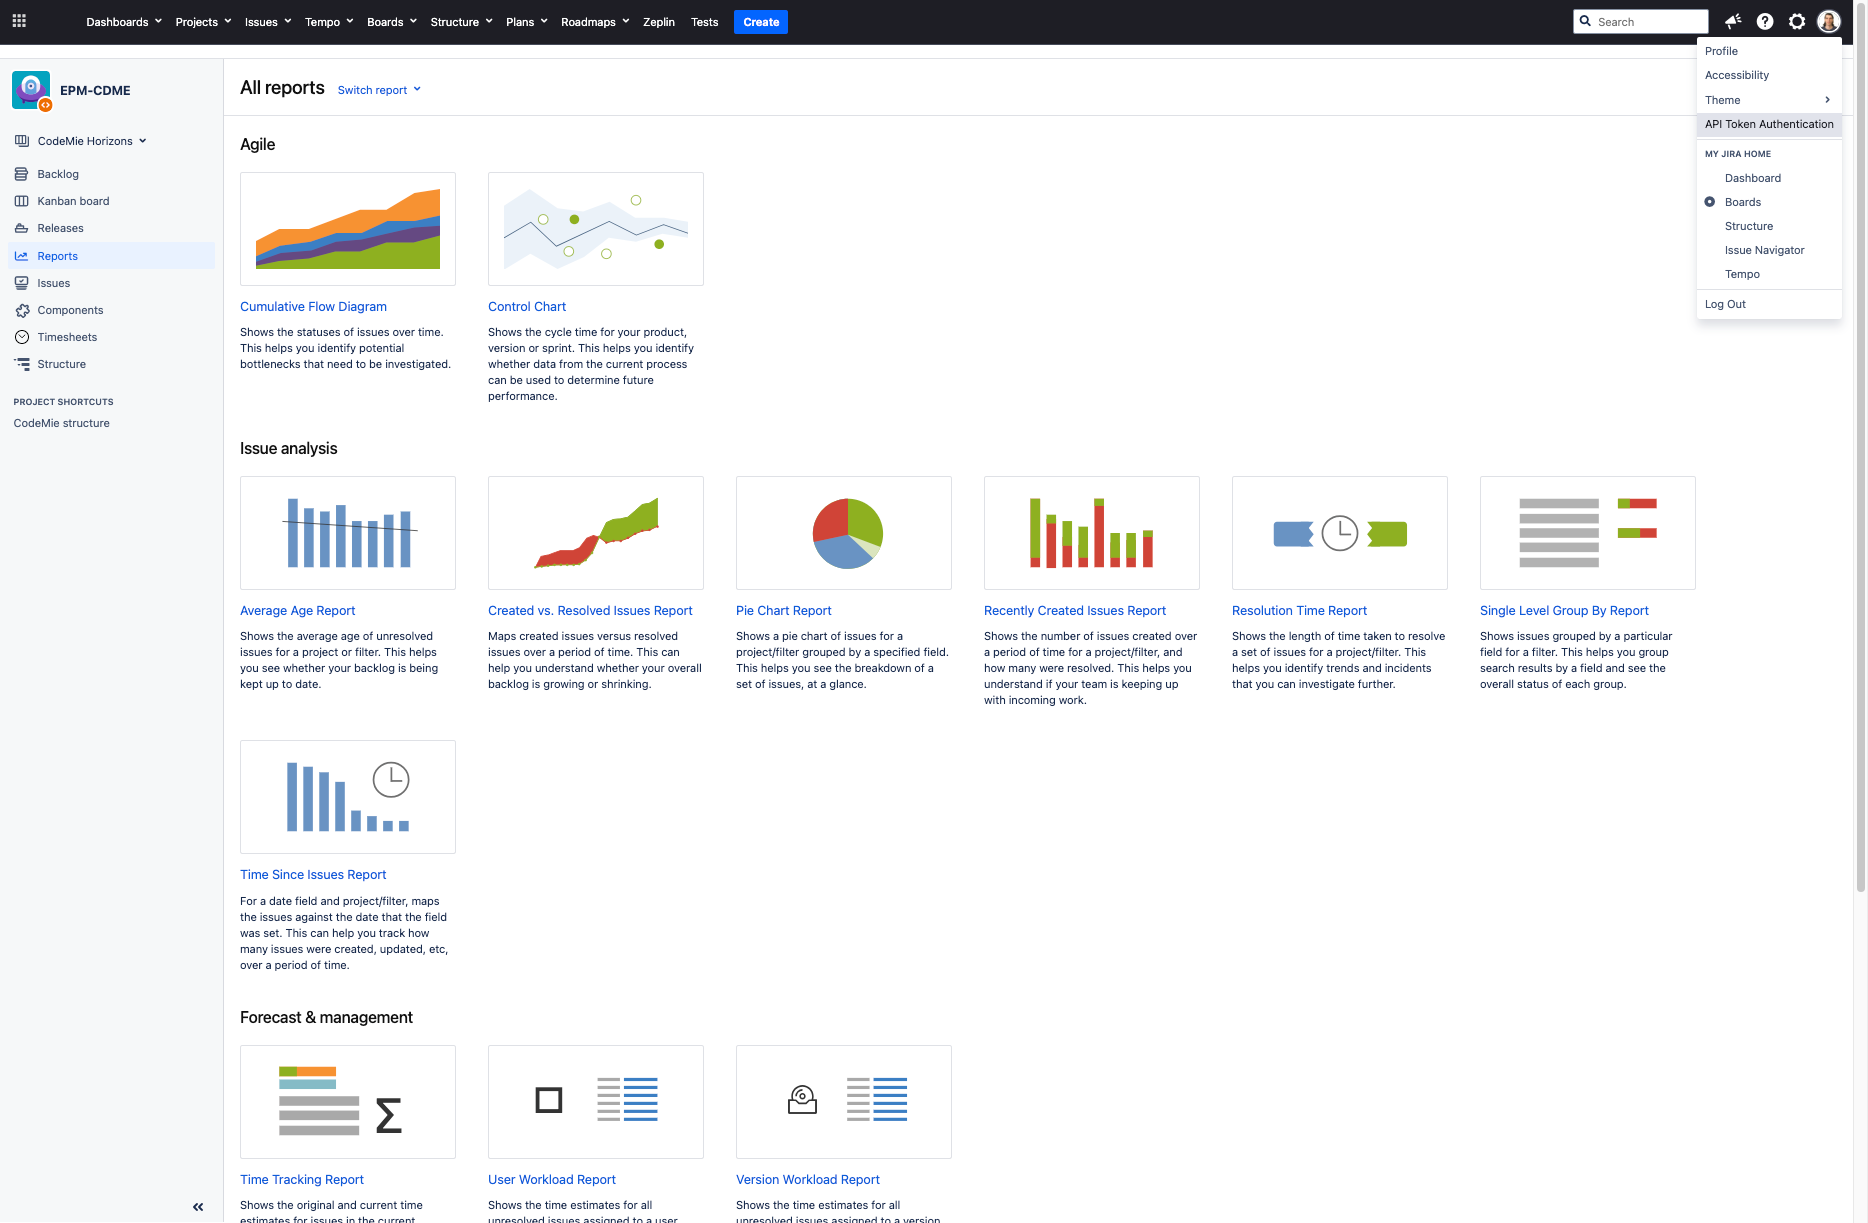
Task: Click the Search input field
Action: [x=1640, y=21]
